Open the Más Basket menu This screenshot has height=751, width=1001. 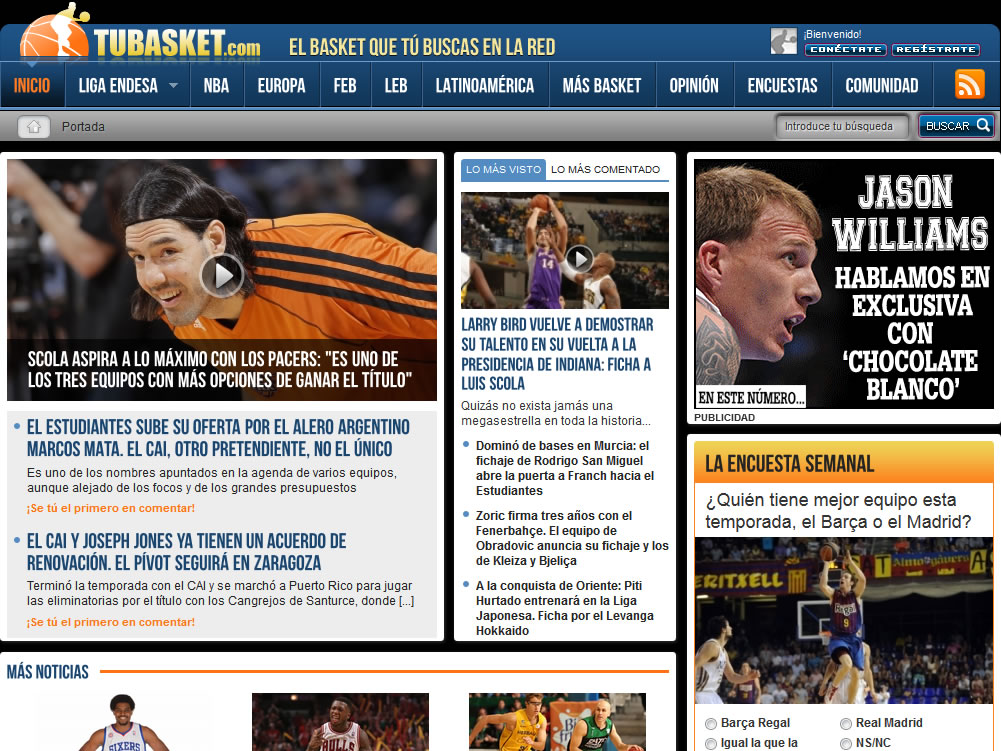601,85
